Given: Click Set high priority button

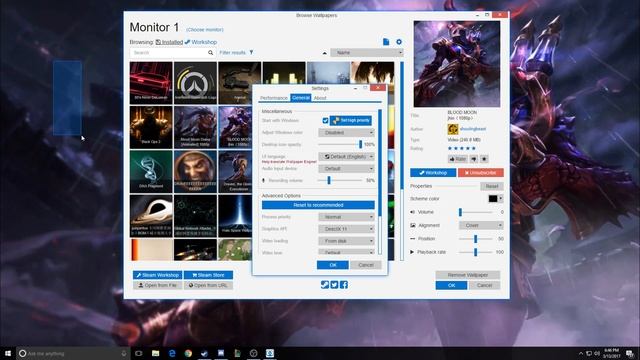Looking at the screenshot, I should (351, 120).
